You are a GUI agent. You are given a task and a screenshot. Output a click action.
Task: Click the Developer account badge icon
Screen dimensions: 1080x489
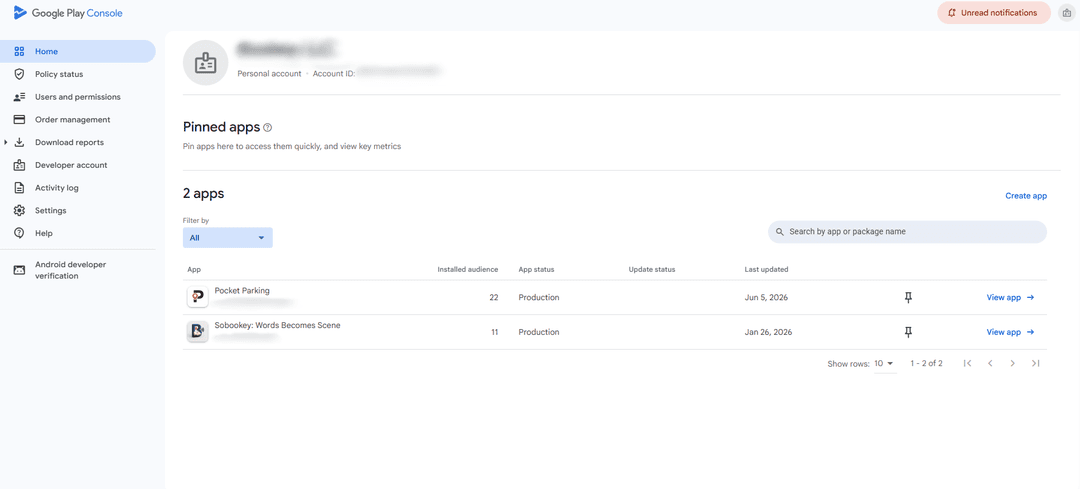click(19, 165)
